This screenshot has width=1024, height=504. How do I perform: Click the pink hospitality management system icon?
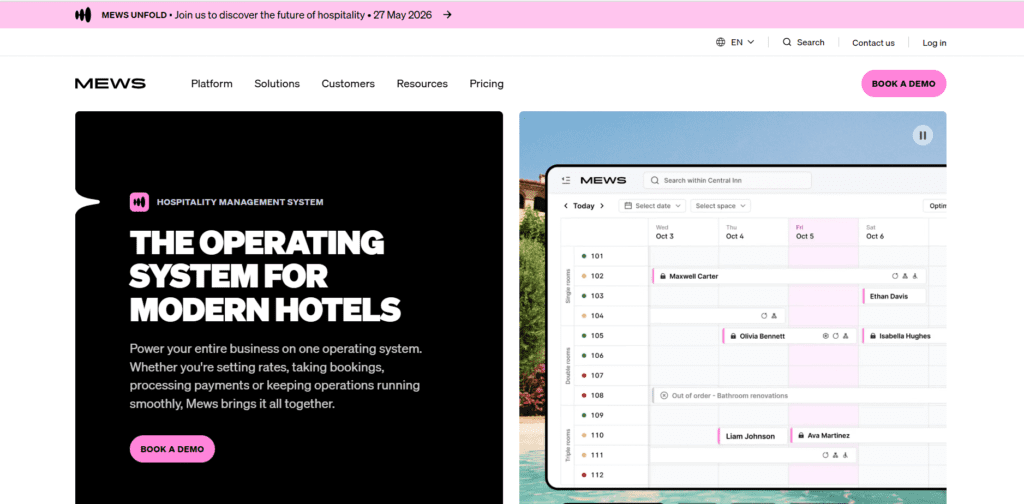139,202
